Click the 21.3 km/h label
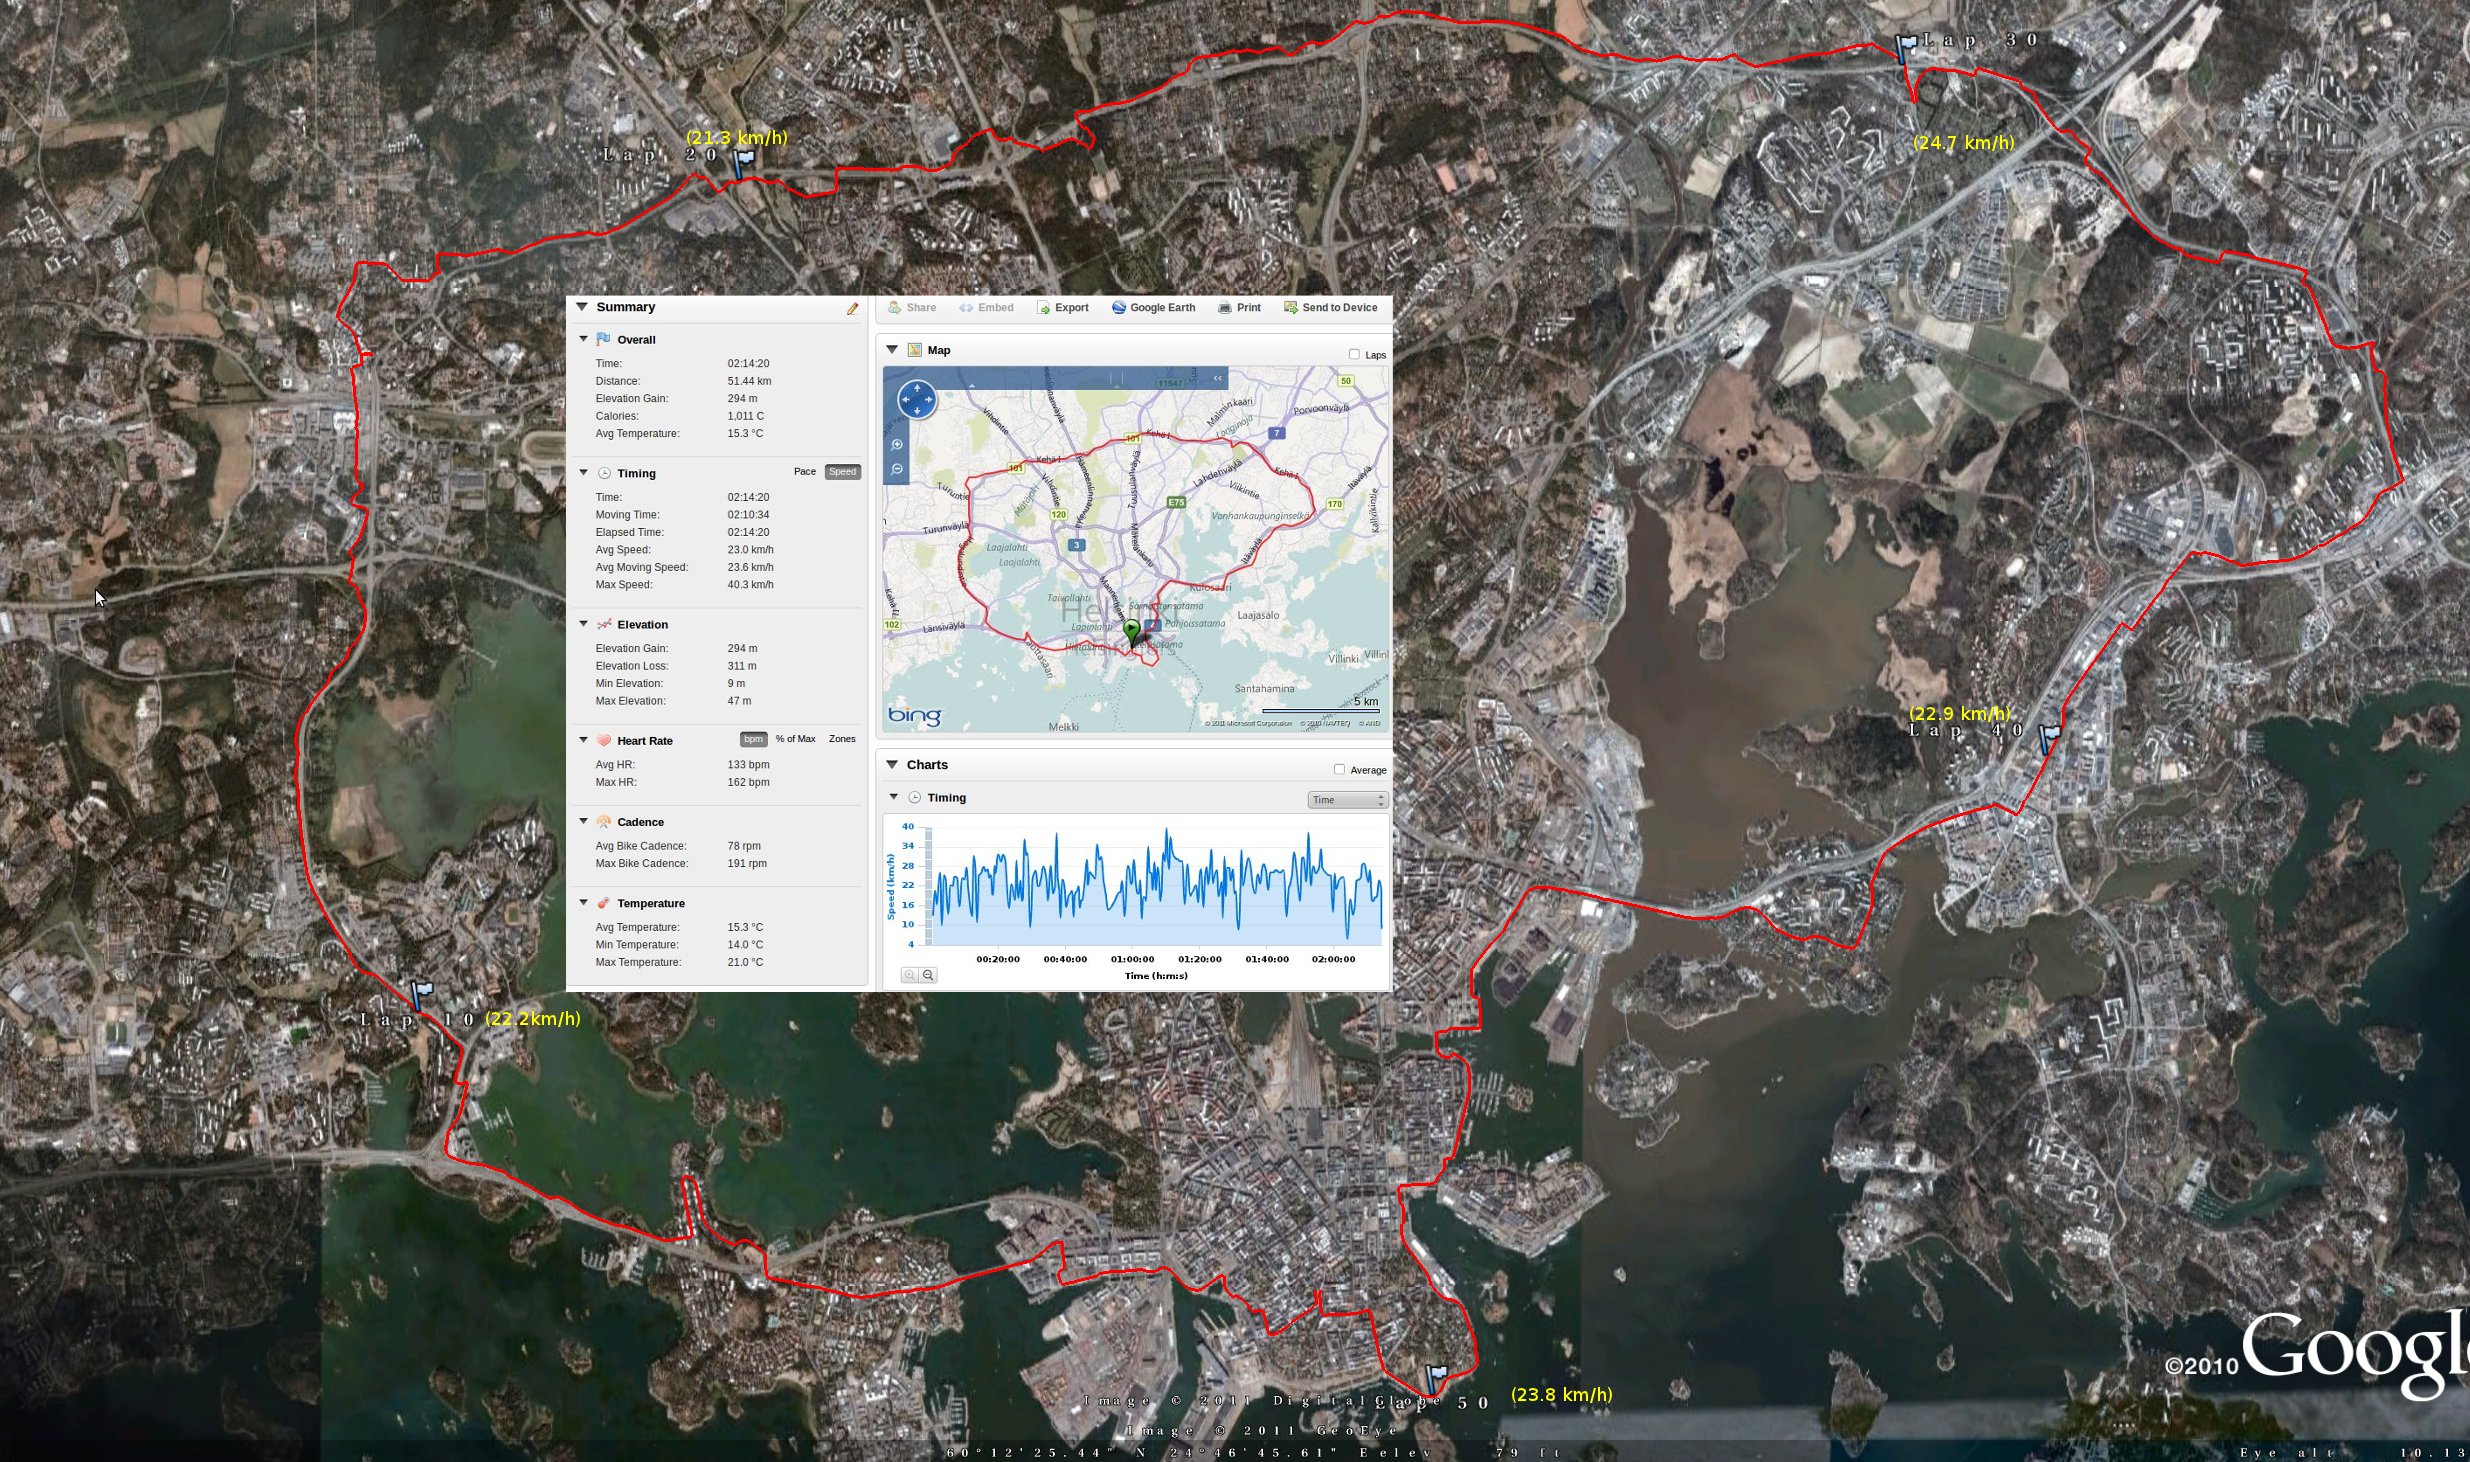The width and height of the screenshot is (2470, 1462). (737, 138)
